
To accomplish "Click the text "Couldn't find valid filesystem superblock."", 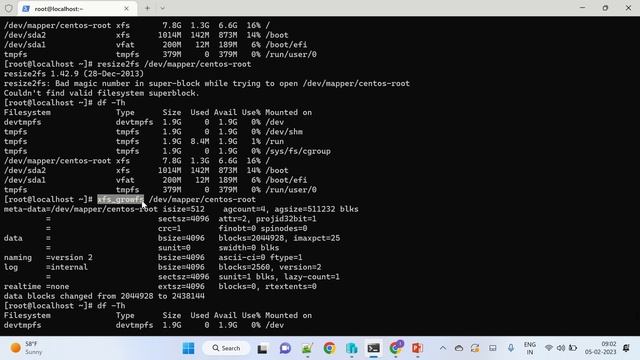I will pyautogui.click(x=102, y=93).
